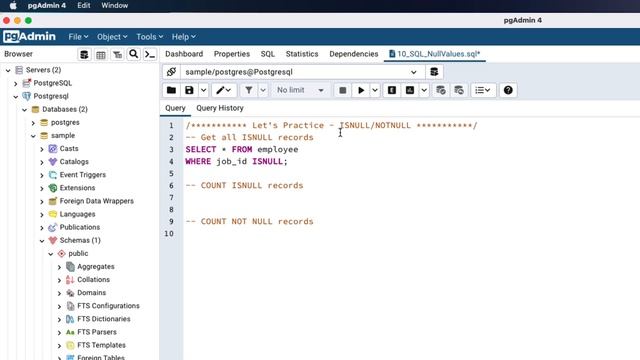The image size is (640, 360).
Task: Expand the PostgreSQL server node
Action: [x=16, y=83]
